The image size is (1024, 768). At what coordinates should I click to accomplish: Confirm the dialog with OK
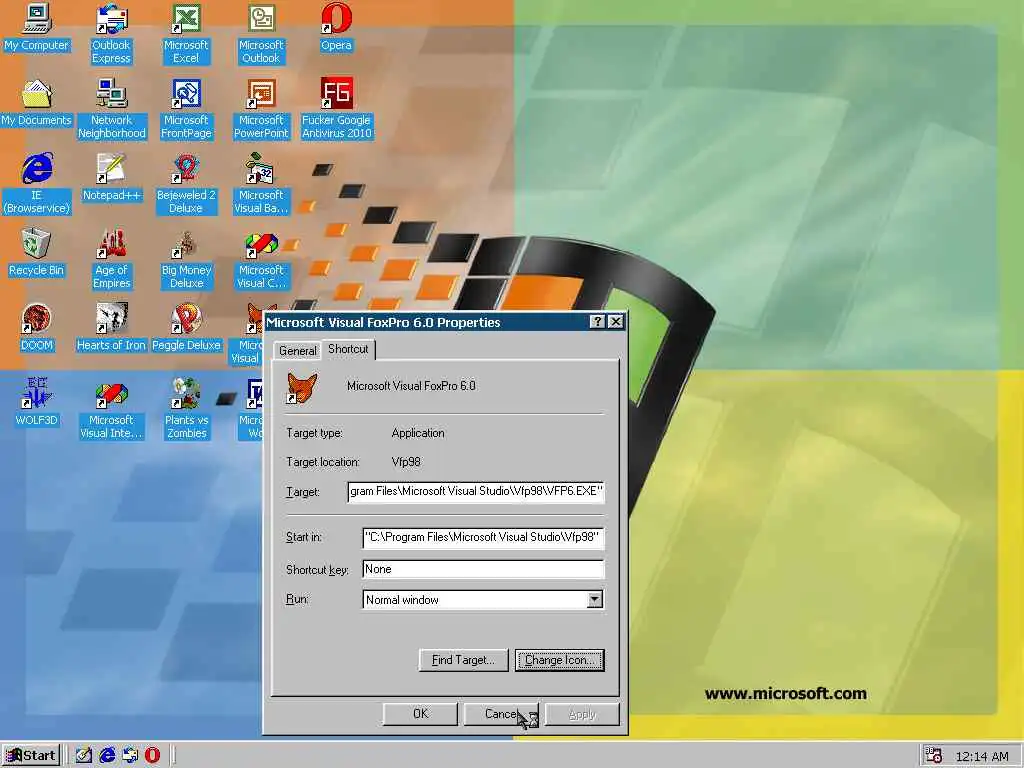tap(420, 714)
